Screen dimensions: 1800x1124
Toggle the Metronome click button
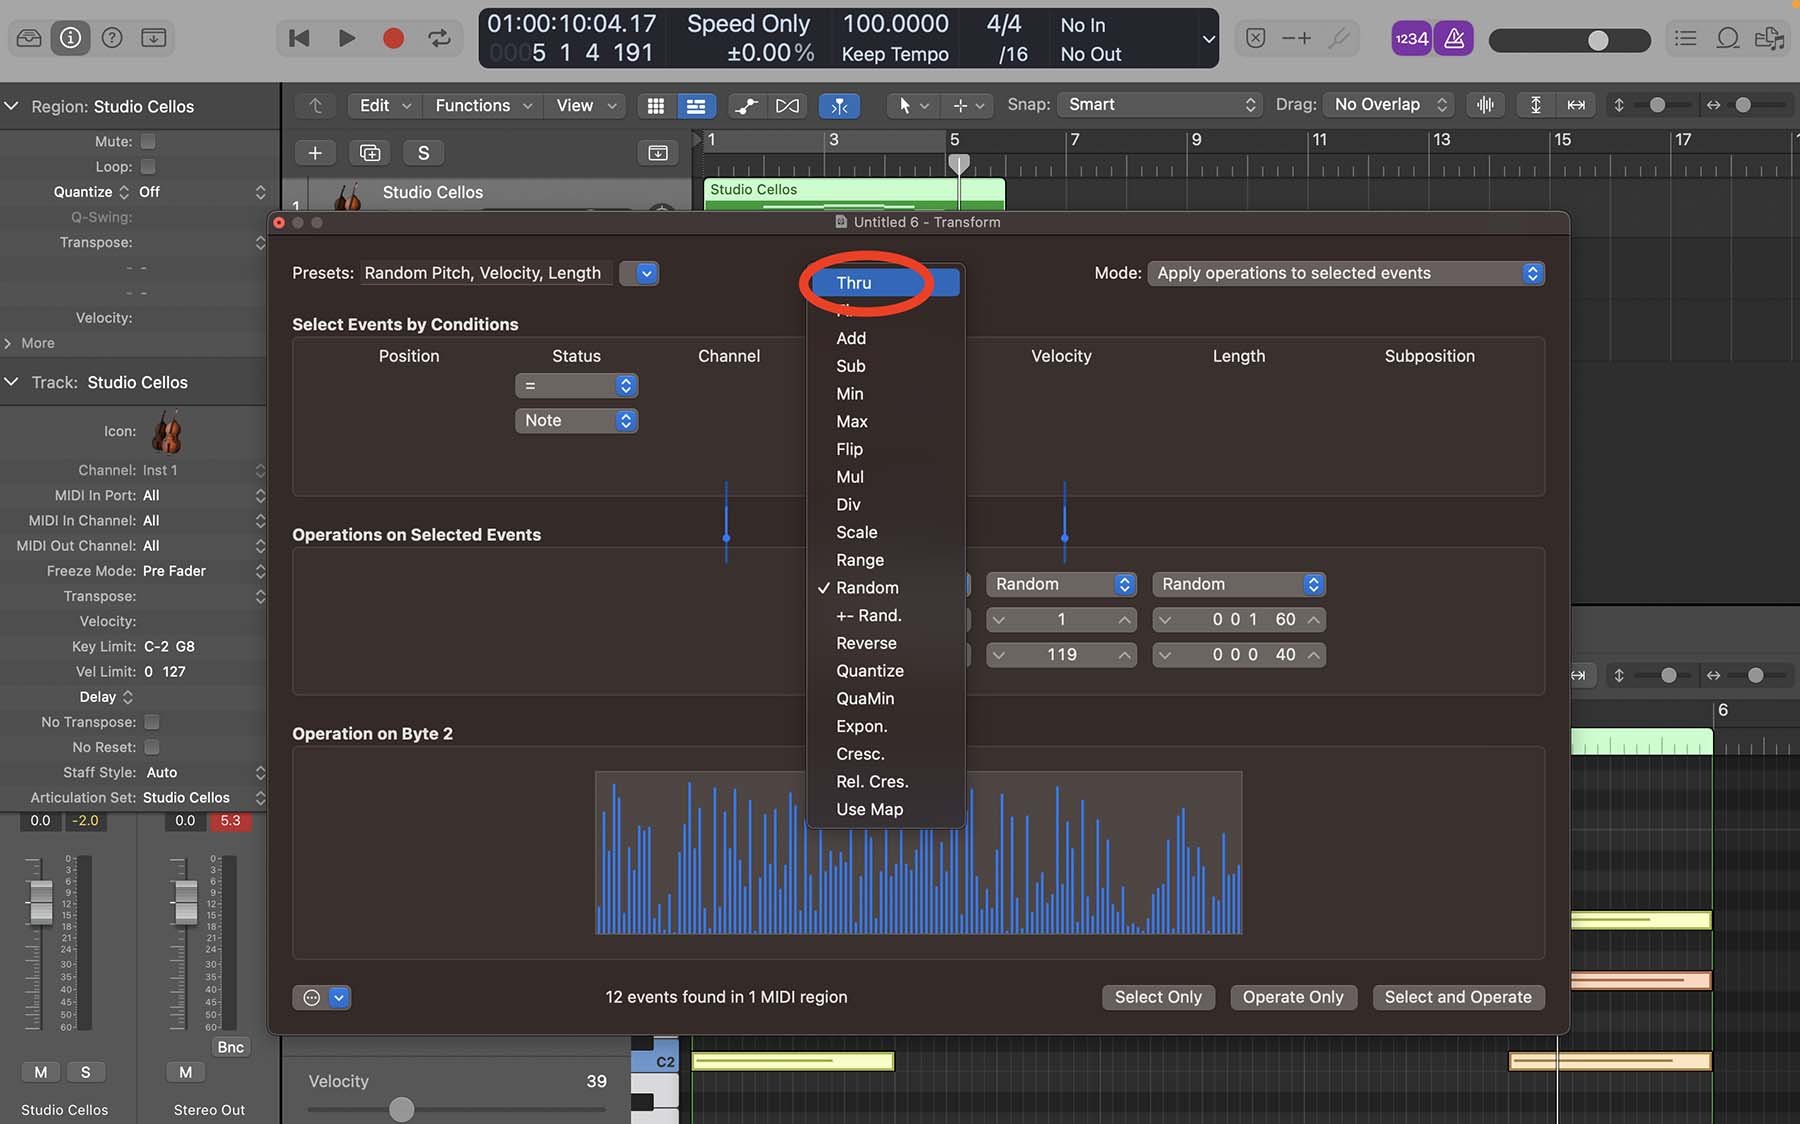pyautogui.click(x=1454, y=38)
